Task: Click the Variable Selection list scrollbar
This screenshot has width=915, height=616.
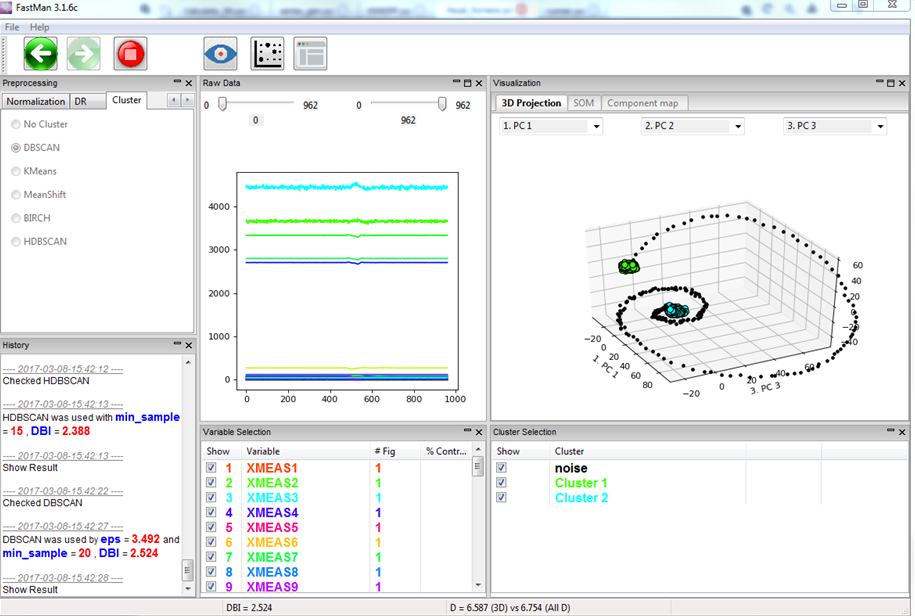Action: (478, 517)
